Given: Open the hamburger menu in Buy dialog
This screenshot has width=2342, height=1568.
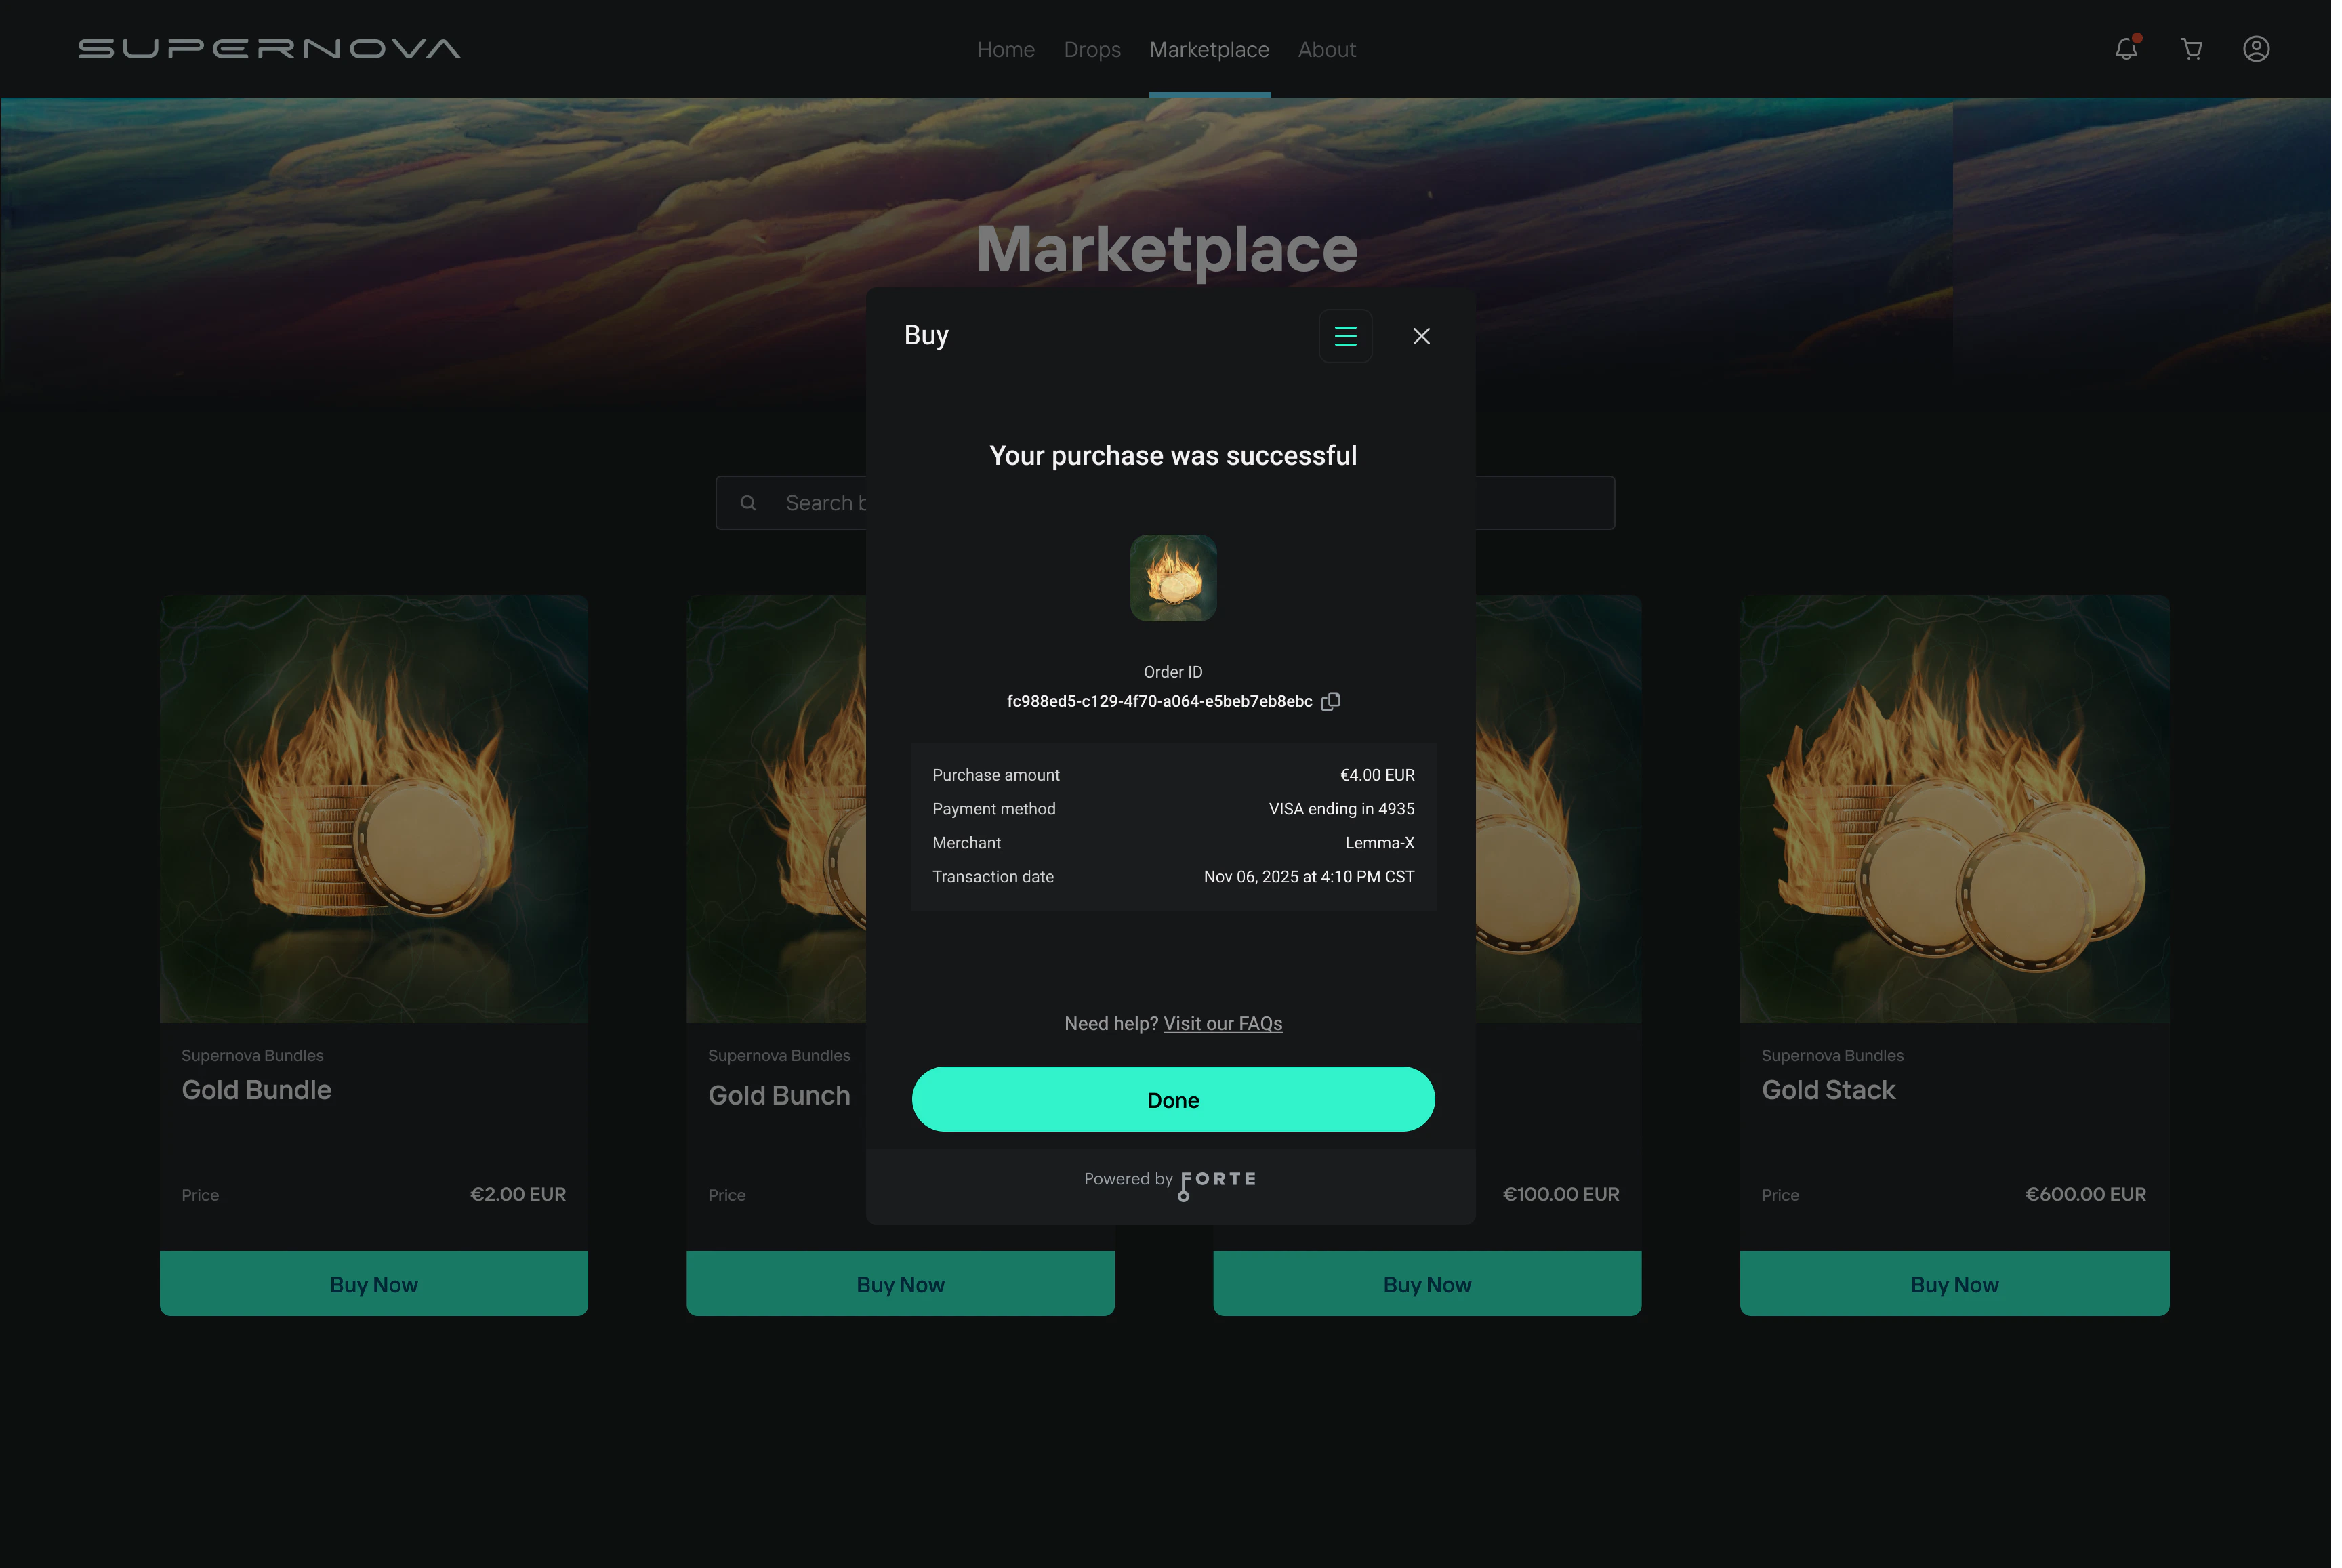Looking at the screenshot, I should 1345,336.
